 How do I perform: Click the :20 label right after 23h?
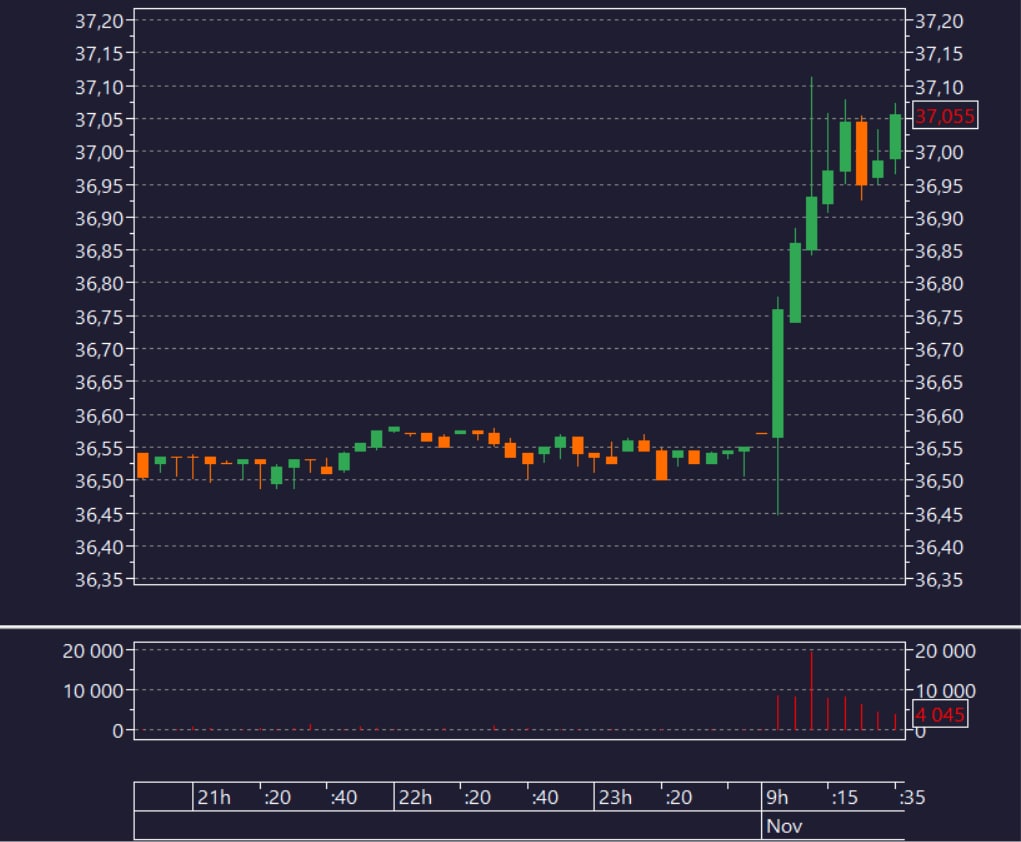pos(678,797)
